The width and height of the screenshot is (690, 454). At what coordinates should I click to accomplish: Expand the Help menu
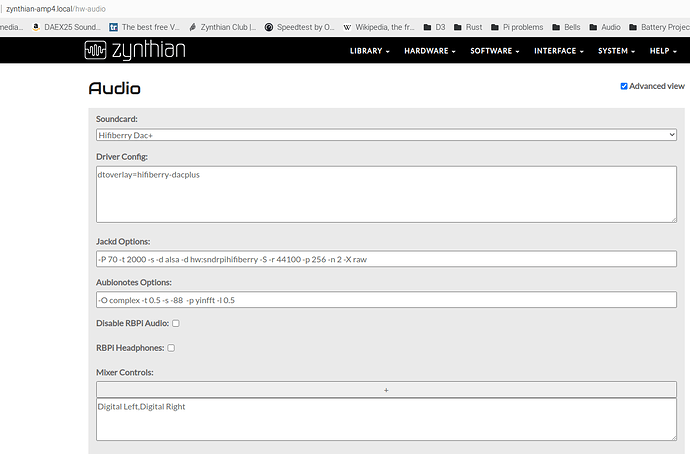663,51
